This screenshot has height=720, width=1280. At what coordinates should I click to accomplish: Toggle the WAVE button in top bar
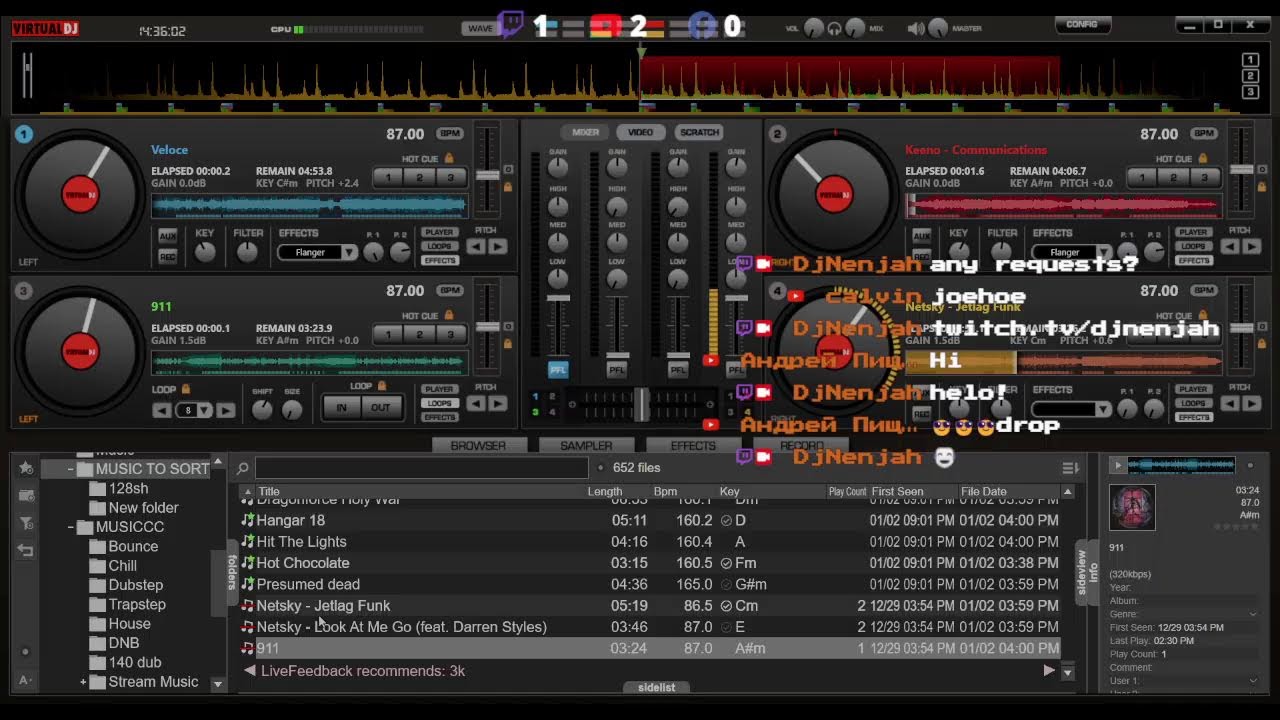480,28
